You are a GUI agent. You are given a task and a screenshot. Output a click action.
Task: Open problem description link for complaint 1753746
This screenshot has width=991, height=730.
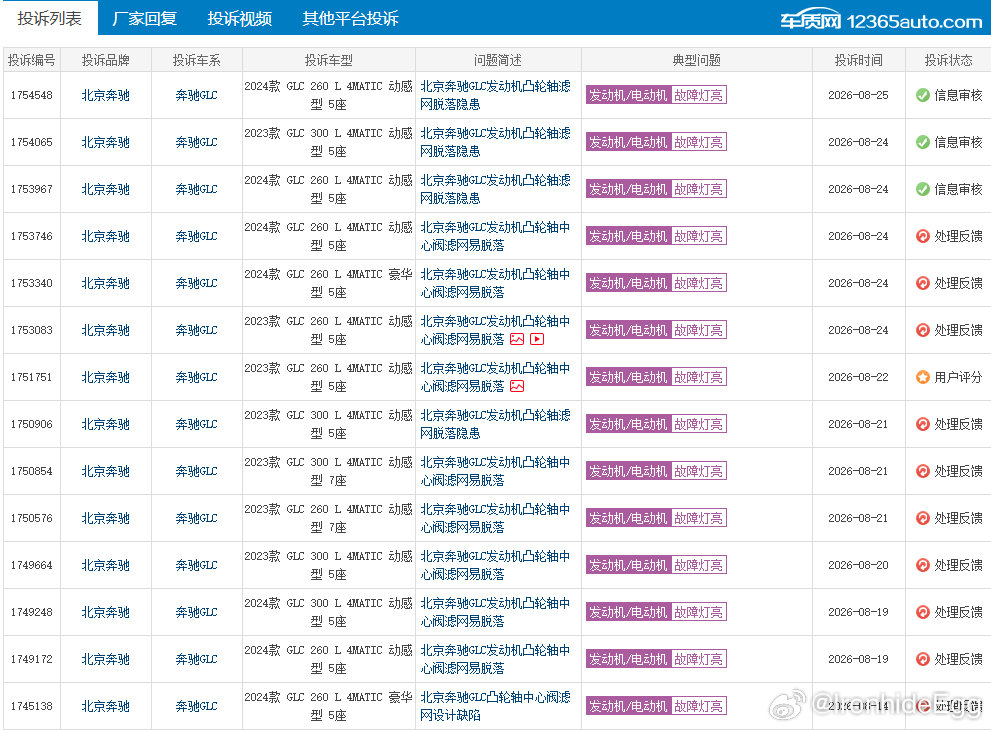click(x=496, y=236)
